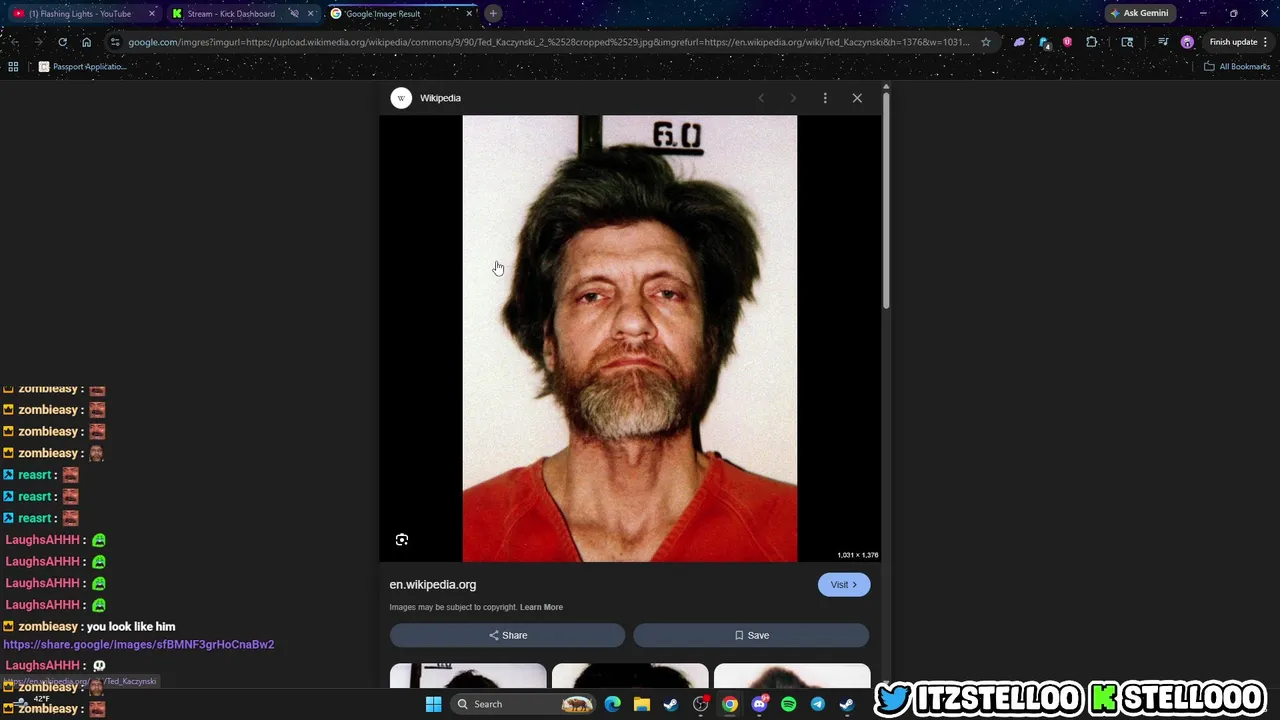The height and width of the screenshot is (720, 1280).
Task: Click the Ask Gemini button
Action: point(1139,14)
